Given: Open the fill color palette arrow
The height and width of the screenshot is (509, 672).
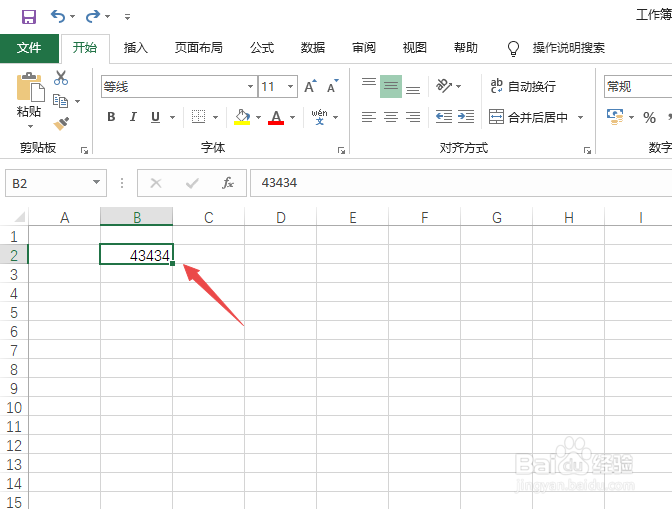Looking at the screenshot, I should (258, 117).
